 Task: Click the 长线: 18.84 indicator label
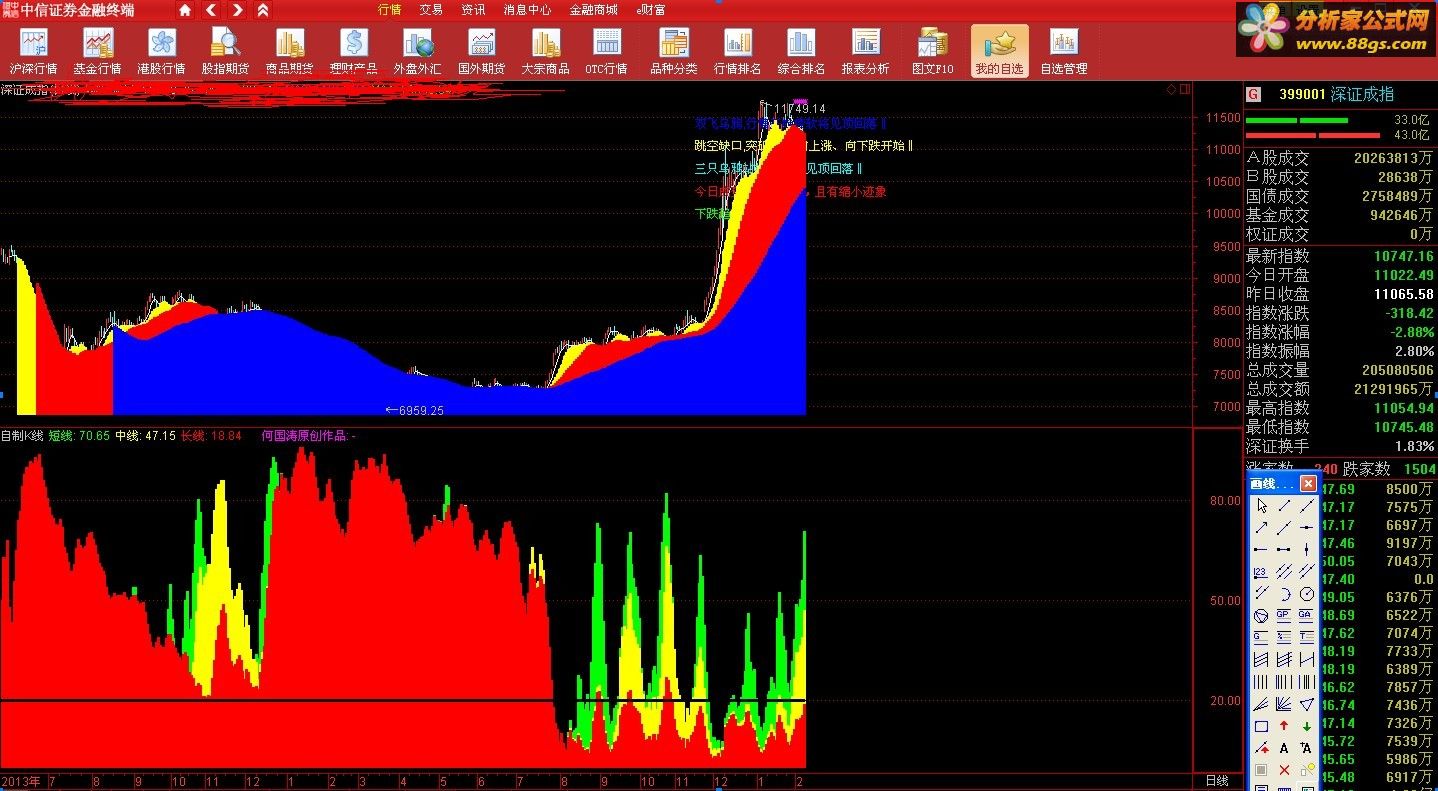coord(211,436)
